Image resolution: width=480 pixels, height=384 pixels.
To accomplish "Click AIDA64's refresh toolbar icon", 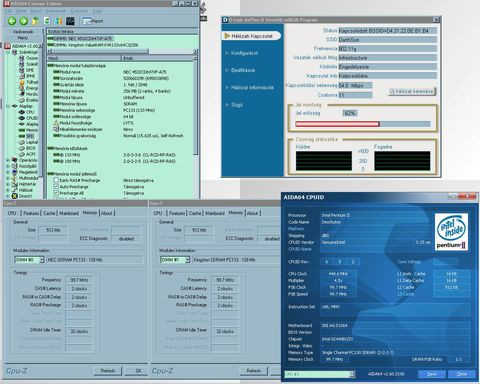I will click(x=47, y=21).
